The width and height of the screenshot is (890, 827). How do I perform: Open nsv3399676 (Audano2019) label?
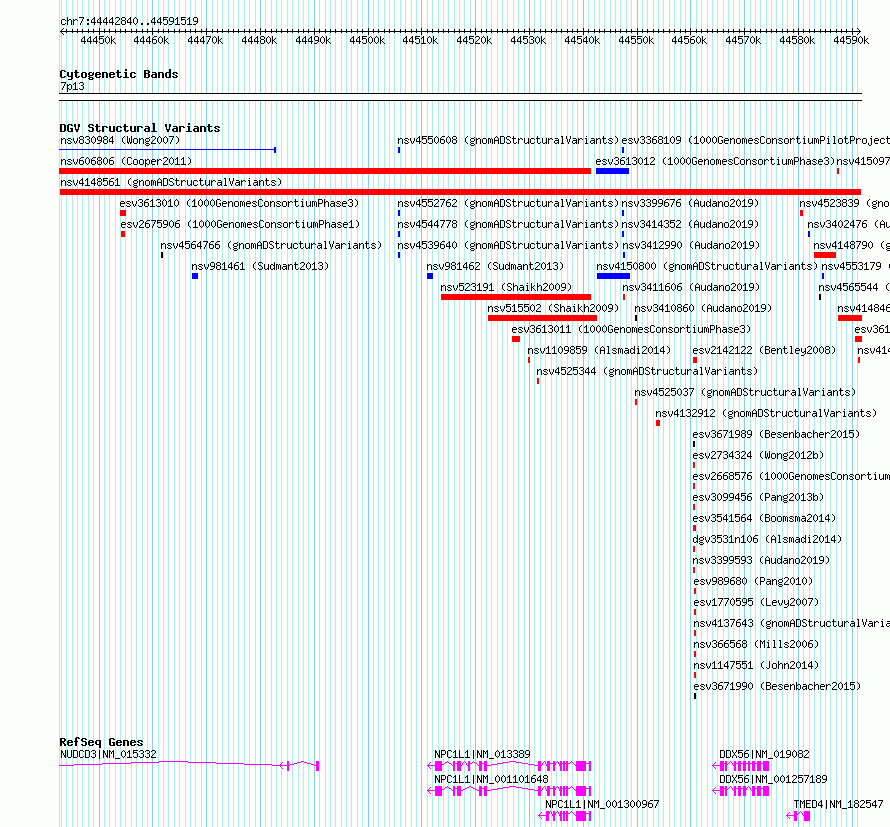[x=690, y=203]
